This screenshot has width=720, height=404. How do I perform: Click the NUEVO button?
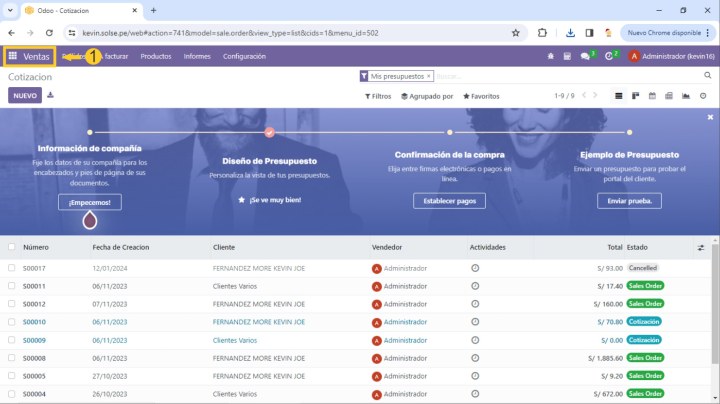(25, 96)
